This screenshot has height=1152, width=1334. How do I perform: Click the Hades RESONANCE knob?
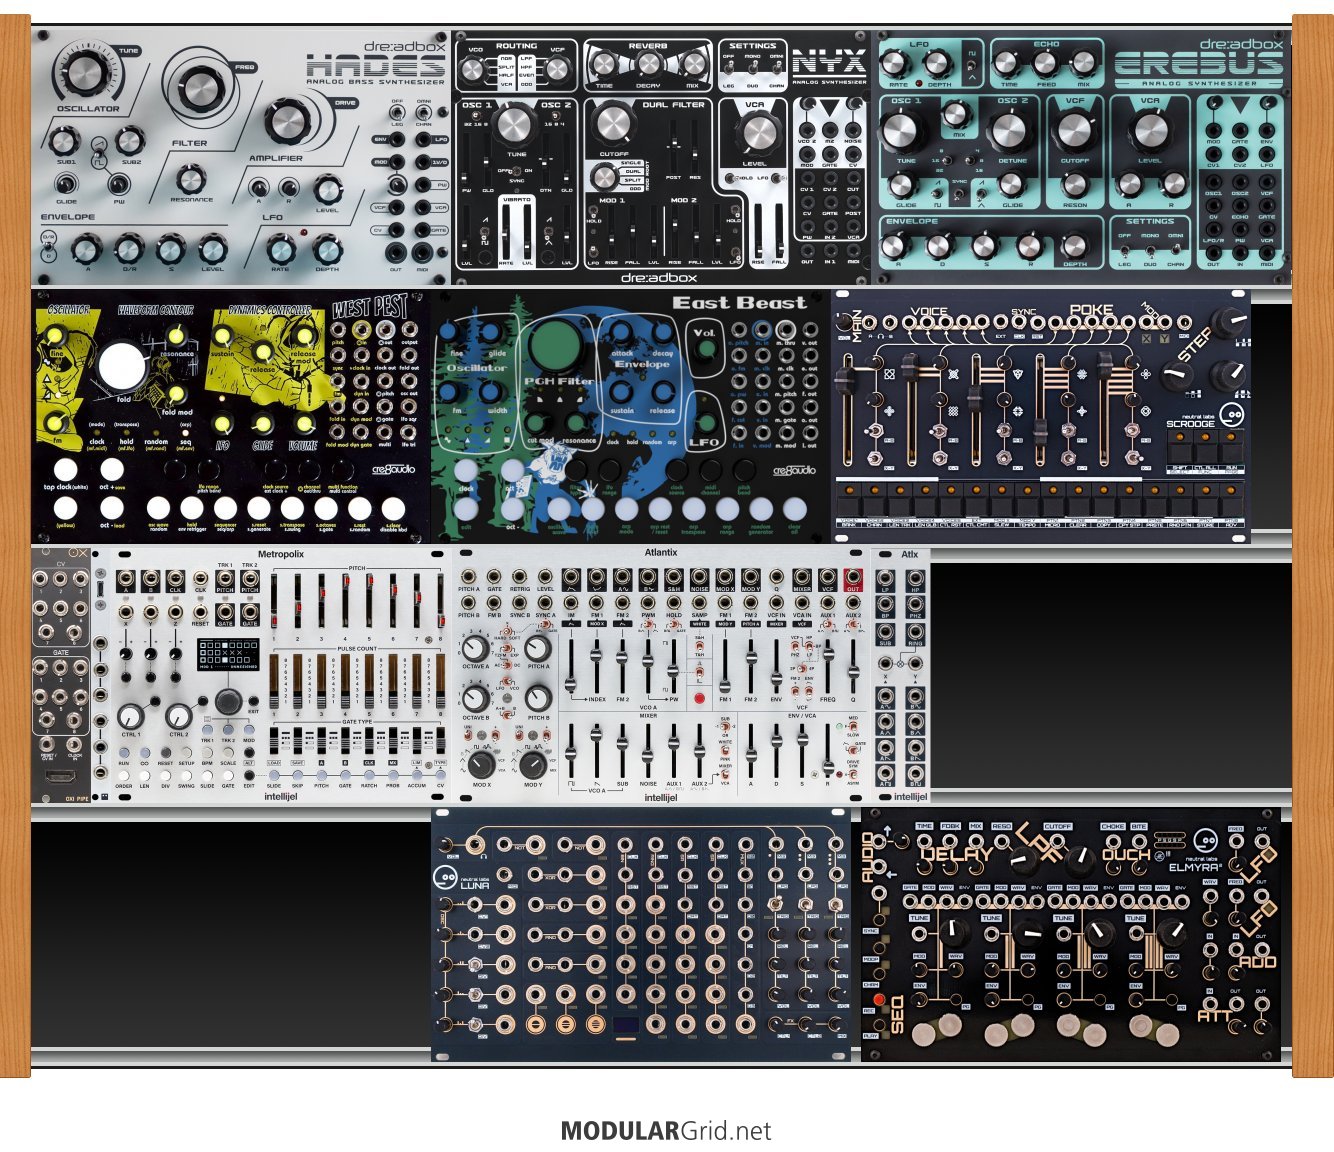(x=190, y=180)
